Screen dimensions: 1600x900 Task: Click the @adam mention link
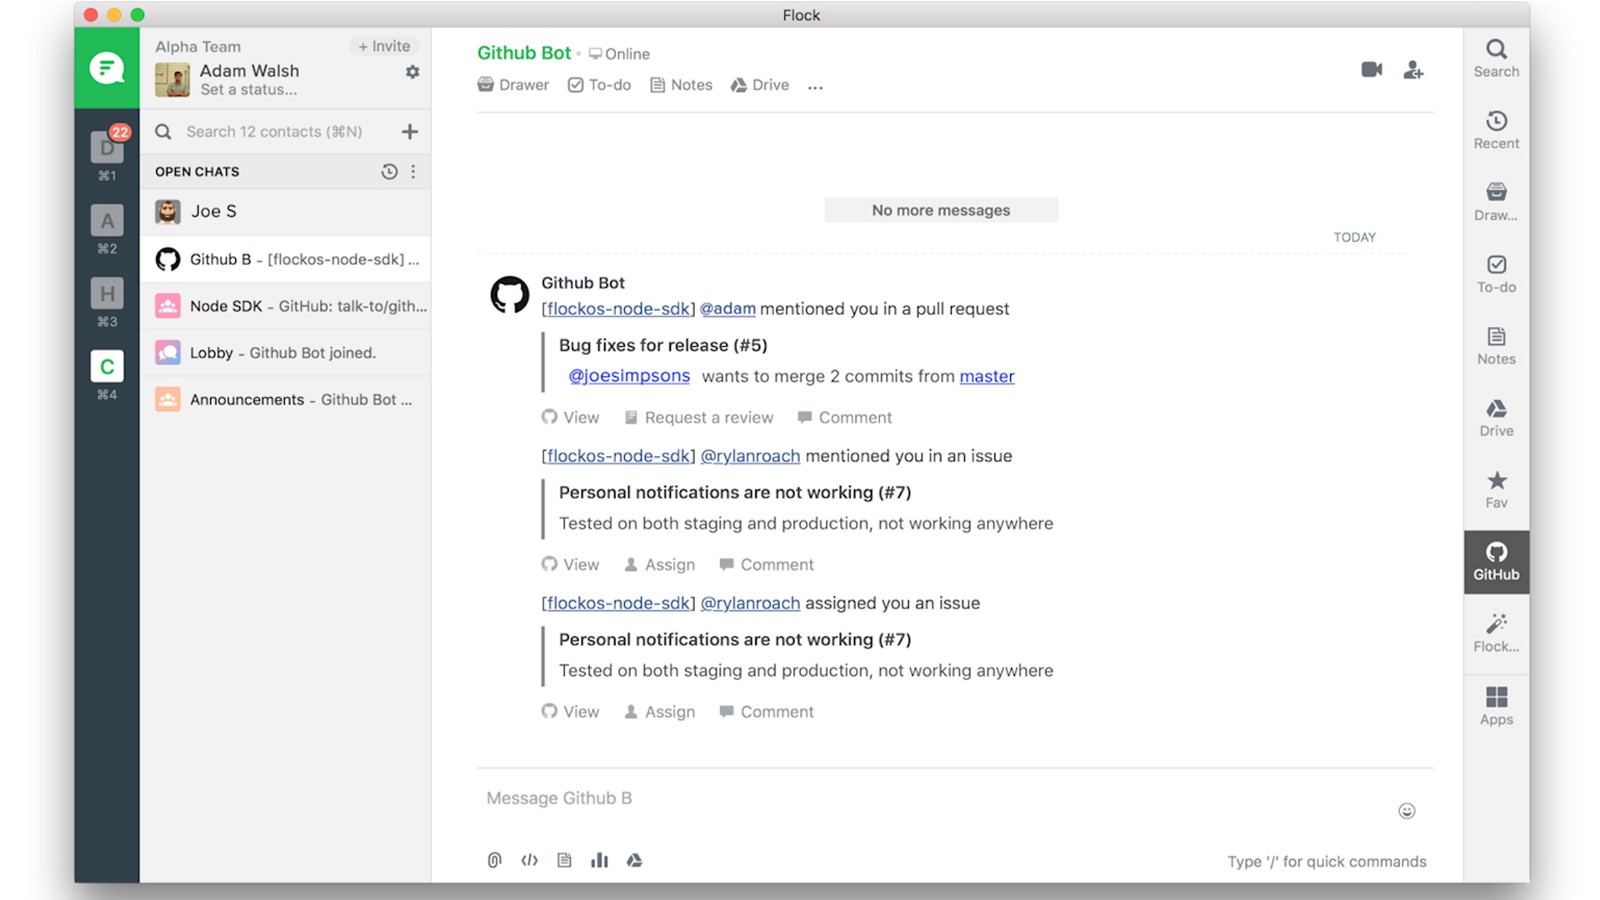pyautogui.click(x=728, y=309)
